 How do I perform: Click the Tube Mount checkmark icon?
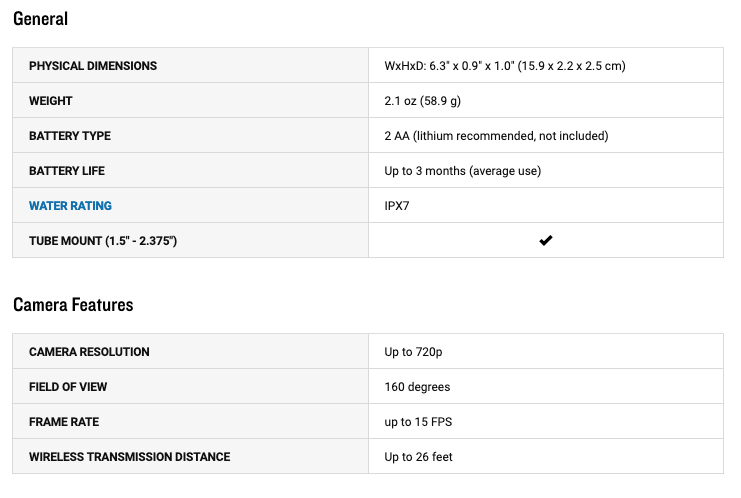546,241
